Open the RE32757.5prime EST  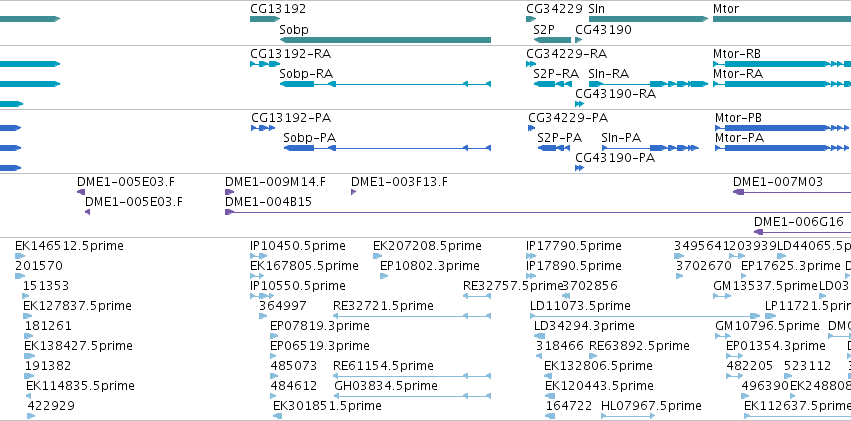click(x=477, y=296)
